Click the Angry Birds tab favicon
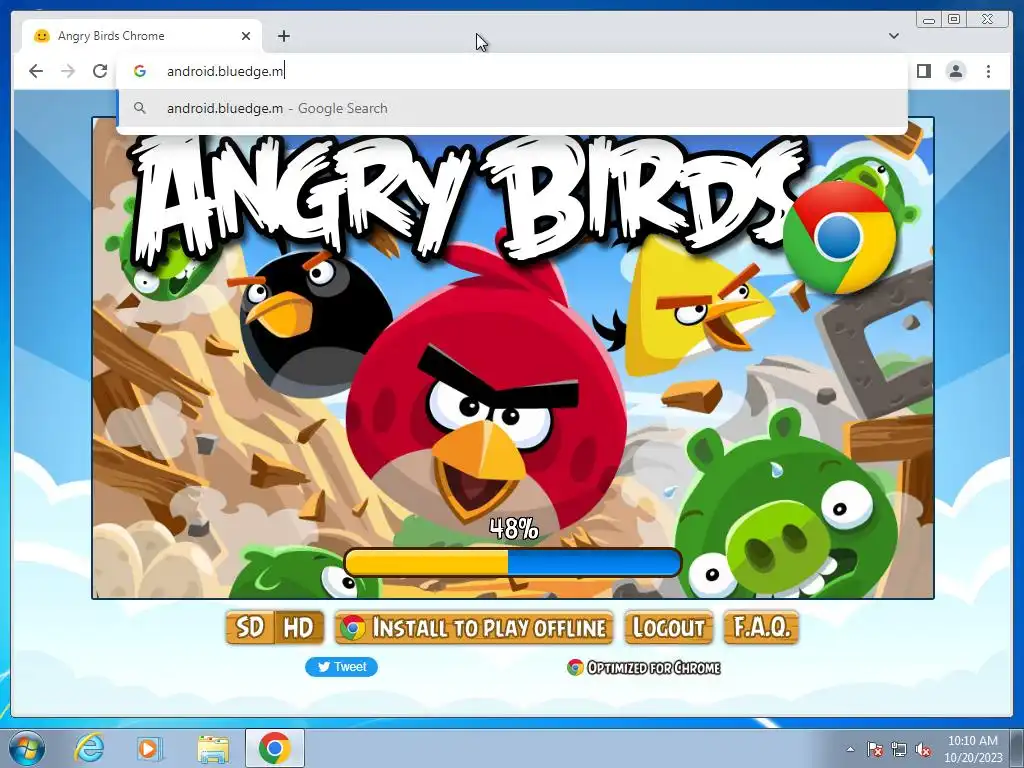The height and width of the screenshot is (768, 1024). [x=42, y=36]
